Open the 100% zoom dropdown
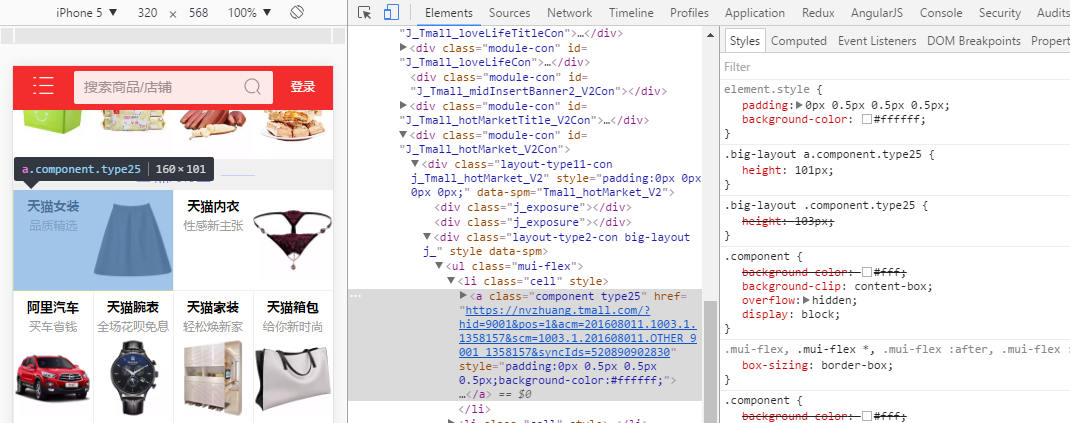The height and width of the screenshot is (423, 1070). point(249,12)
